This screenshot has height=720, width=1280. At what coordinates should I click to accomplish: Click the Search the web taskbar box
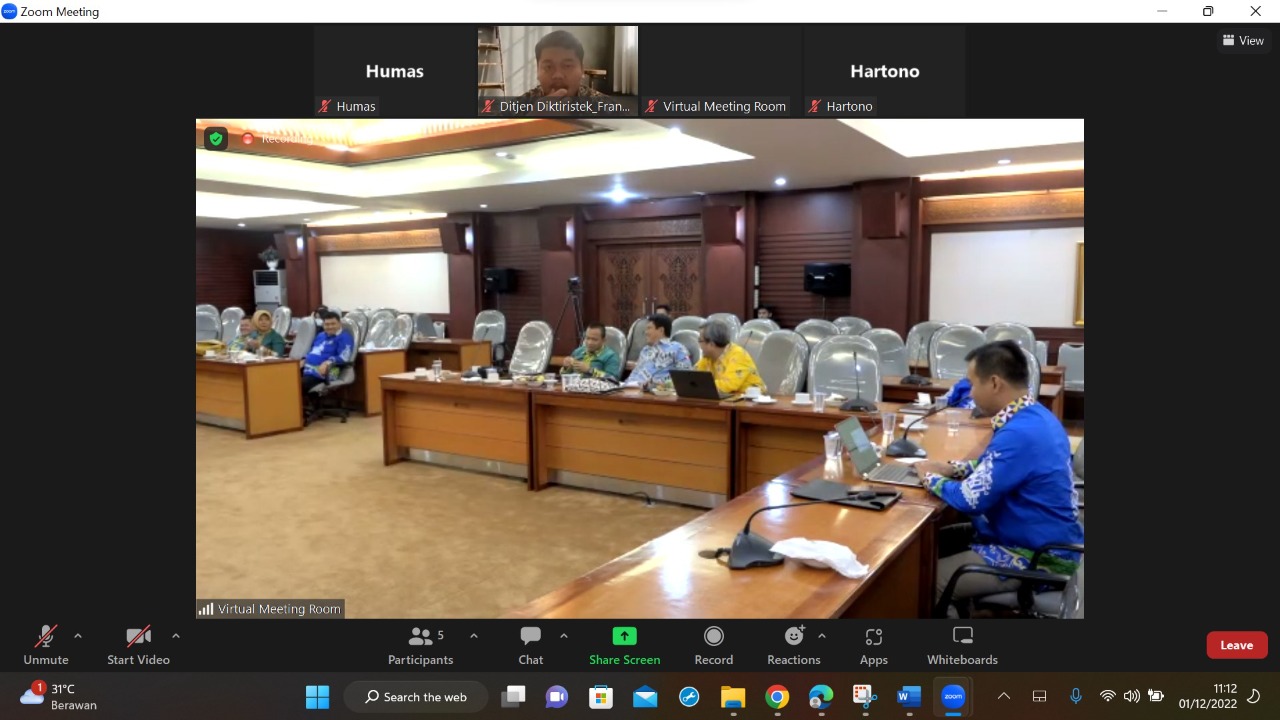pyautogui.click(x=416, y=697)
